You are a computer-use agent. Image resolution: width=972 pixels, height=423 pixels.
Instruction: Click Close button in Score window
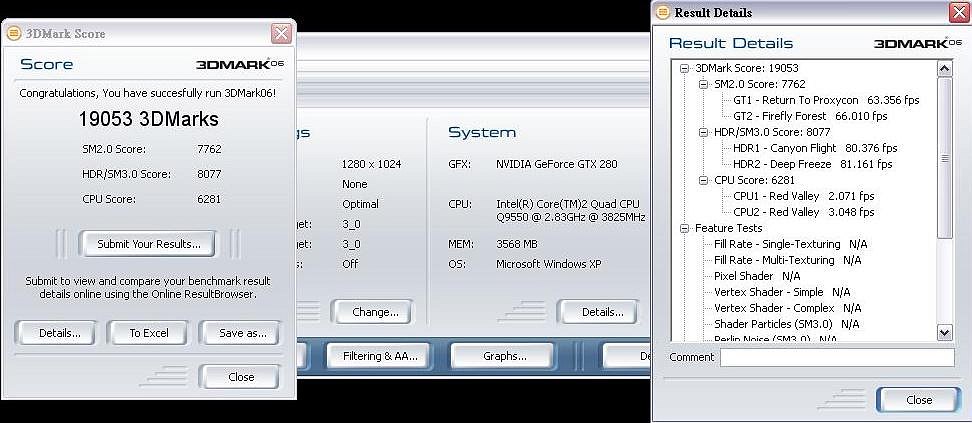pos(240,376)
